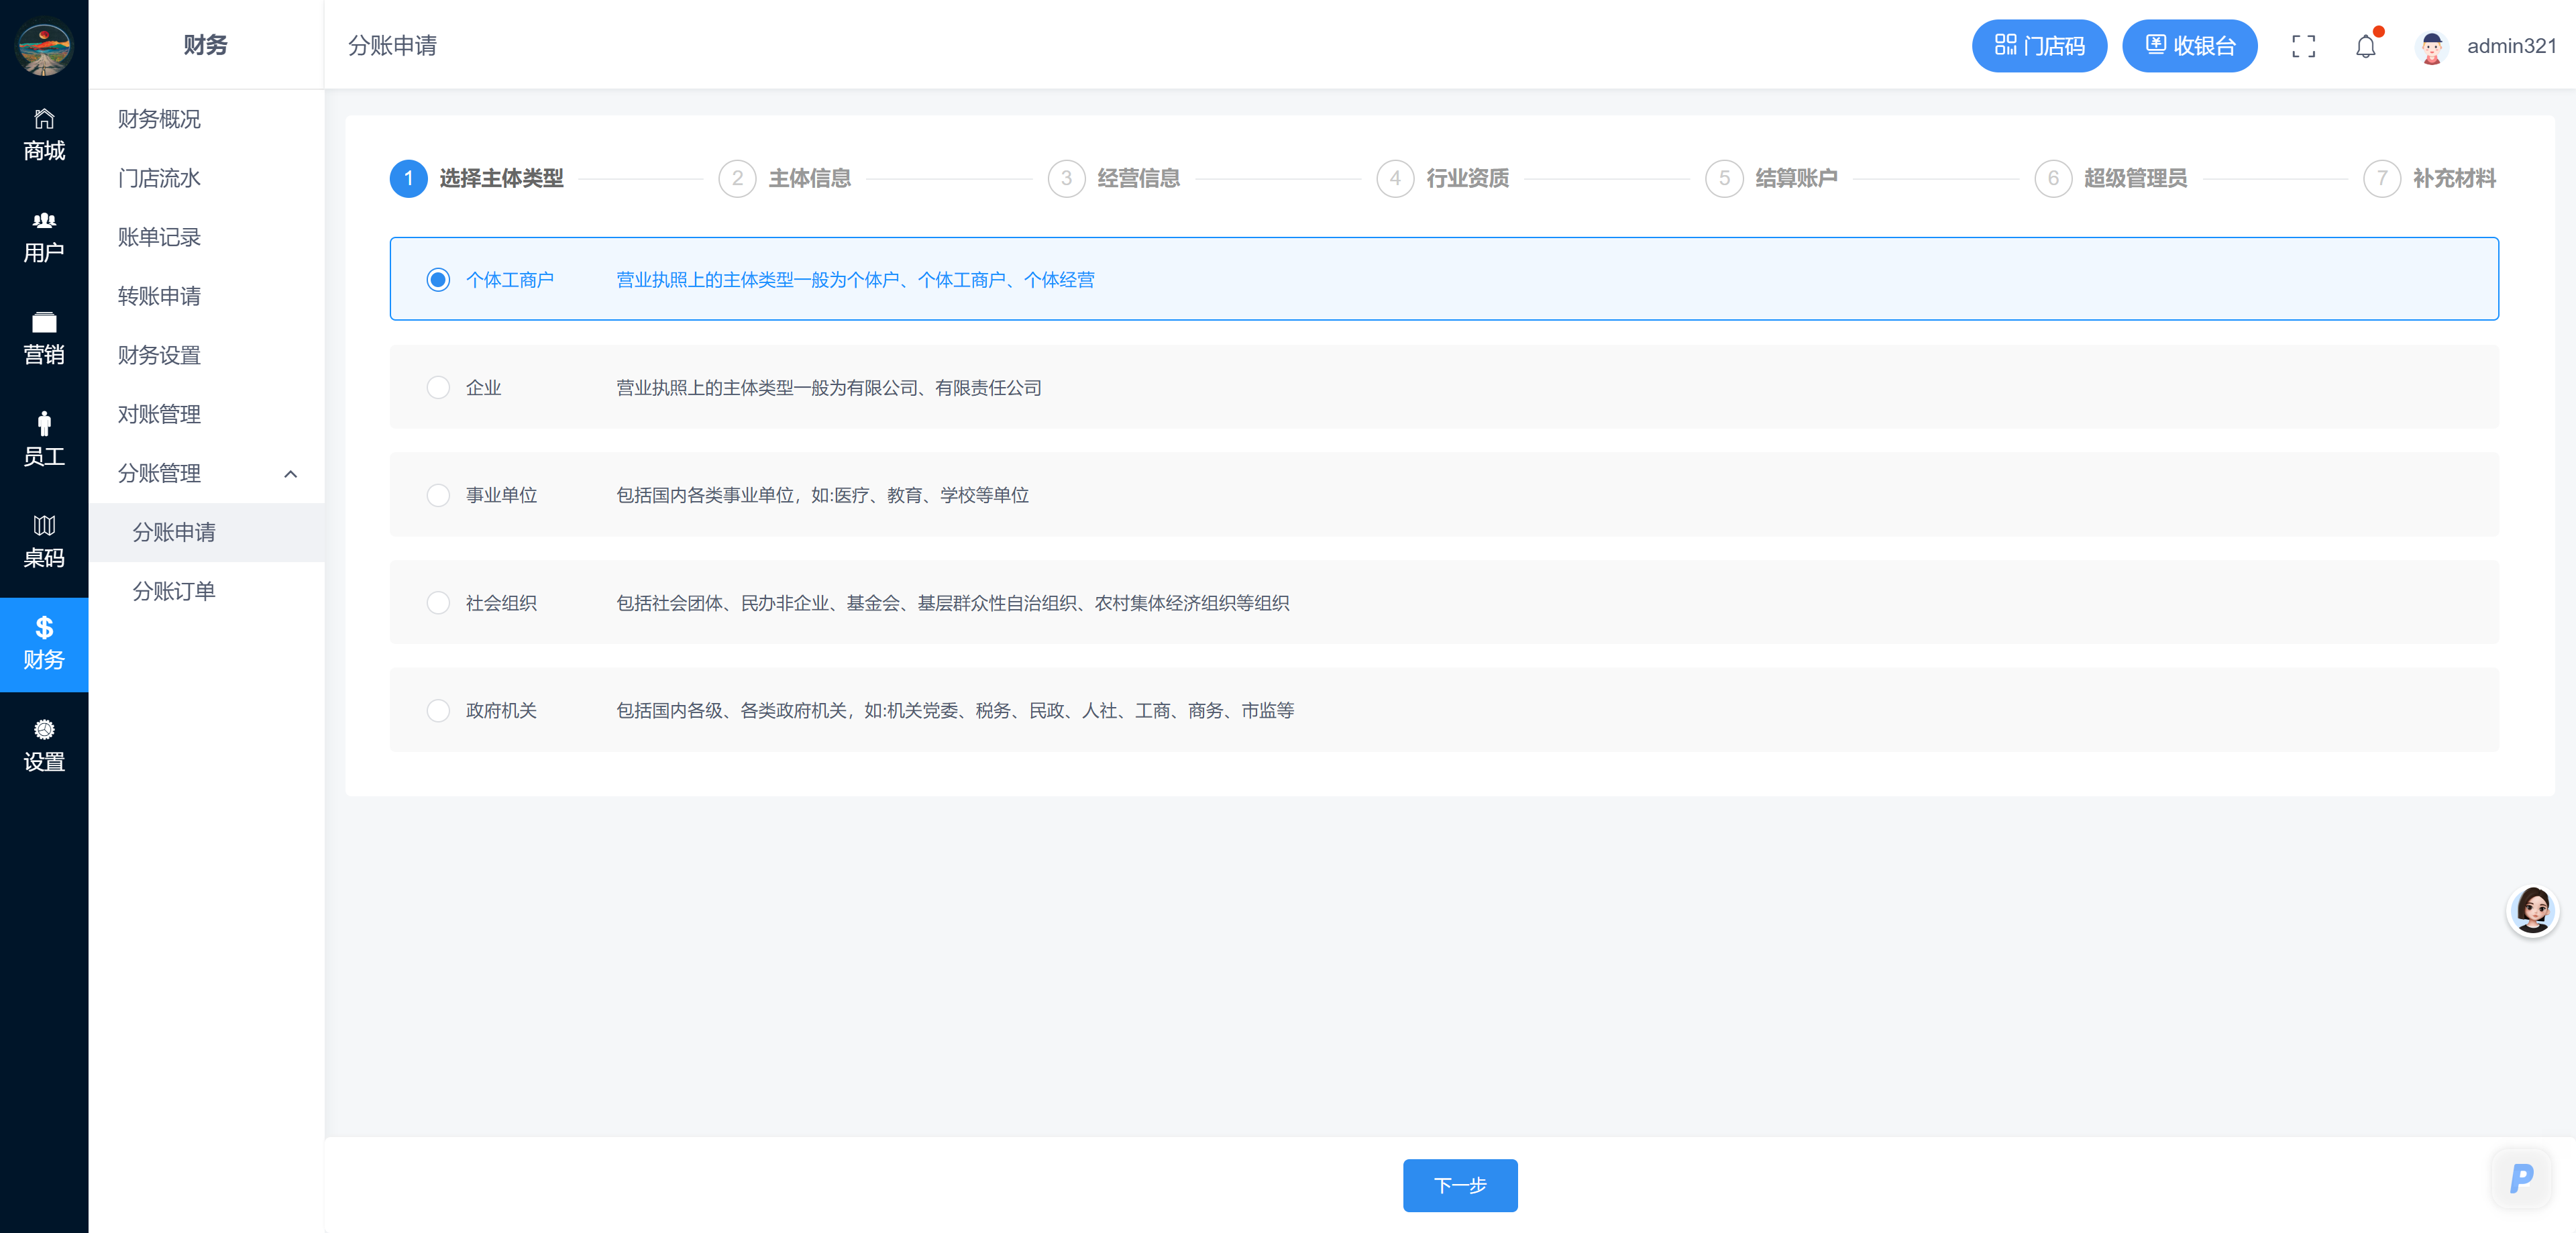
Task: Click step 7 补充材料
Action: pyautogui.click(x=2430, y=178)
